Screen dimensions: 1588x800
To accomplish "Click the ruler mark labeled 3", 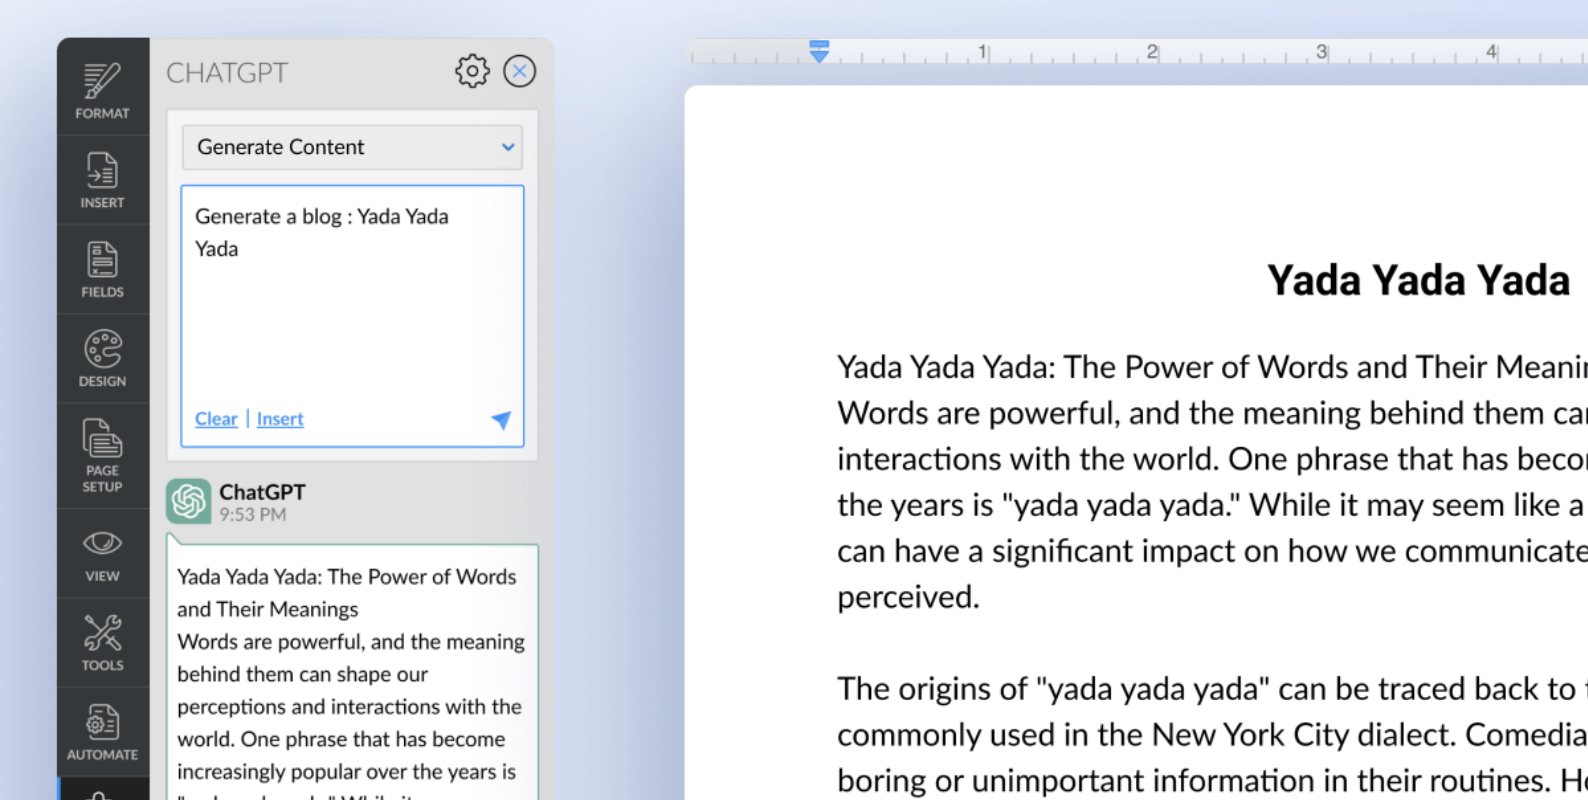I will click(1321, 51).
